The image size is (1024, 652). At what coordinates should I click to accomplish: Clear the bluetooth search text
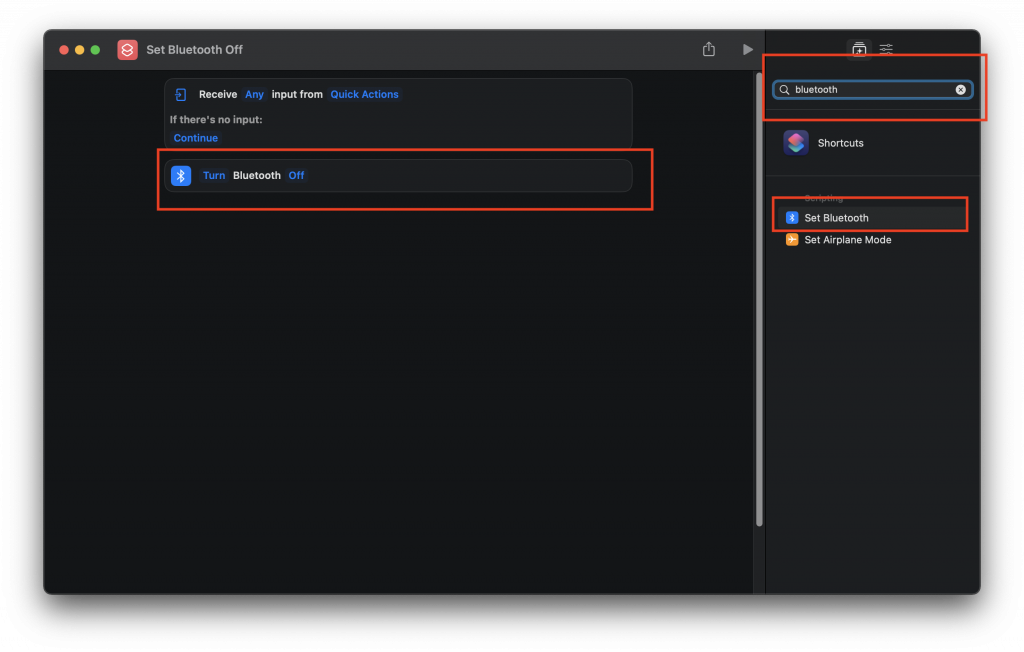960,90
